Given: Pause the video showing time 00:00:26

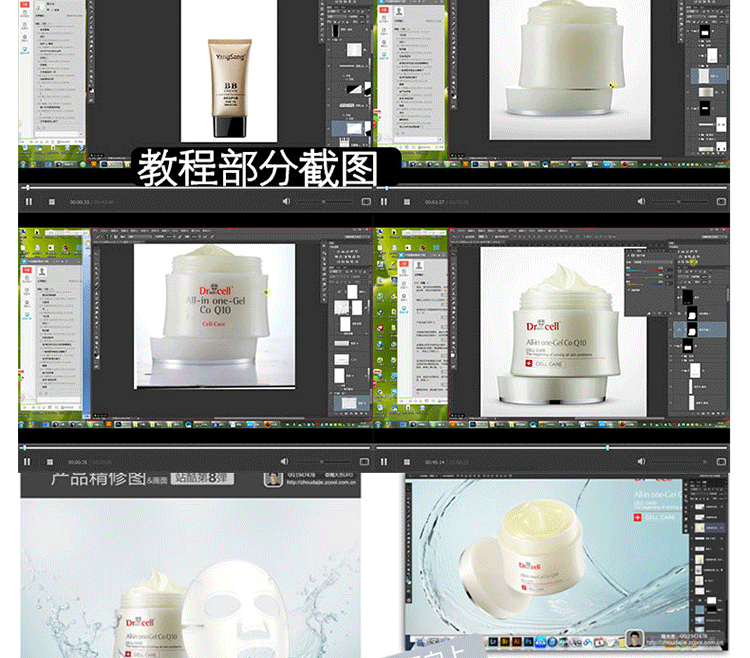Looking at the screenshot, I should pyautogui.click(x=27, y=461).
